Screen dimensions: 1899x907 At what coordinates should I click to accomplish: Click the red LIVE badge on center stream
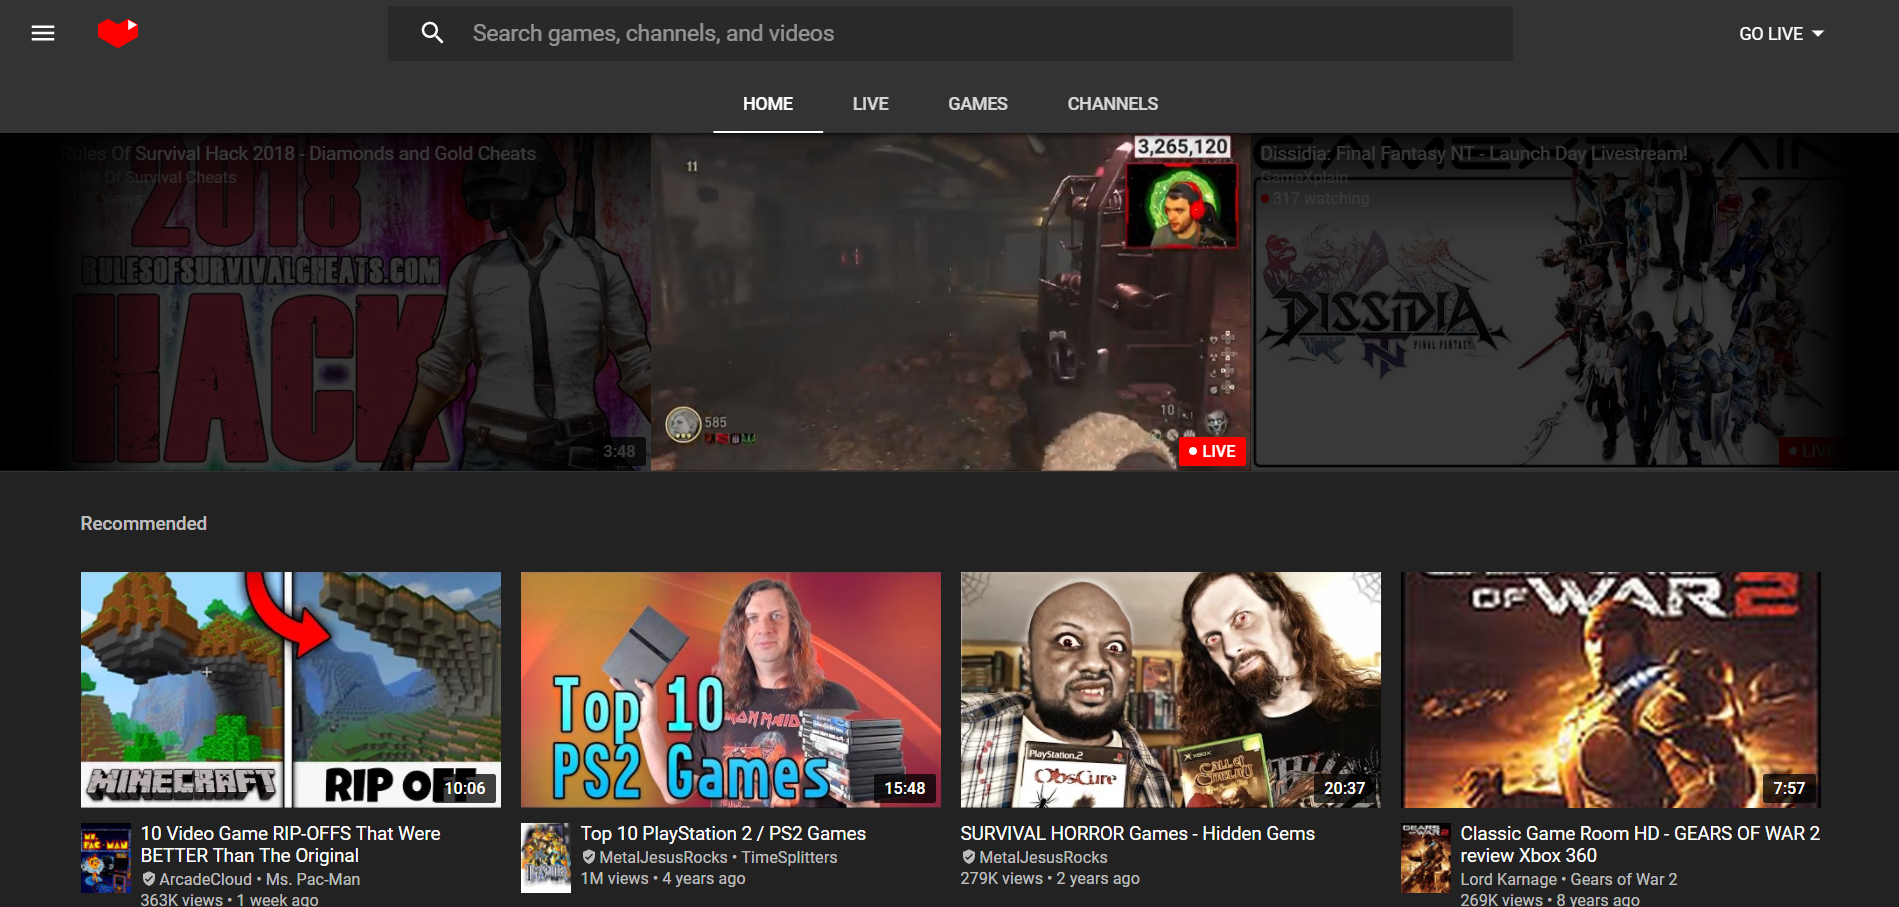(1212, 451)
